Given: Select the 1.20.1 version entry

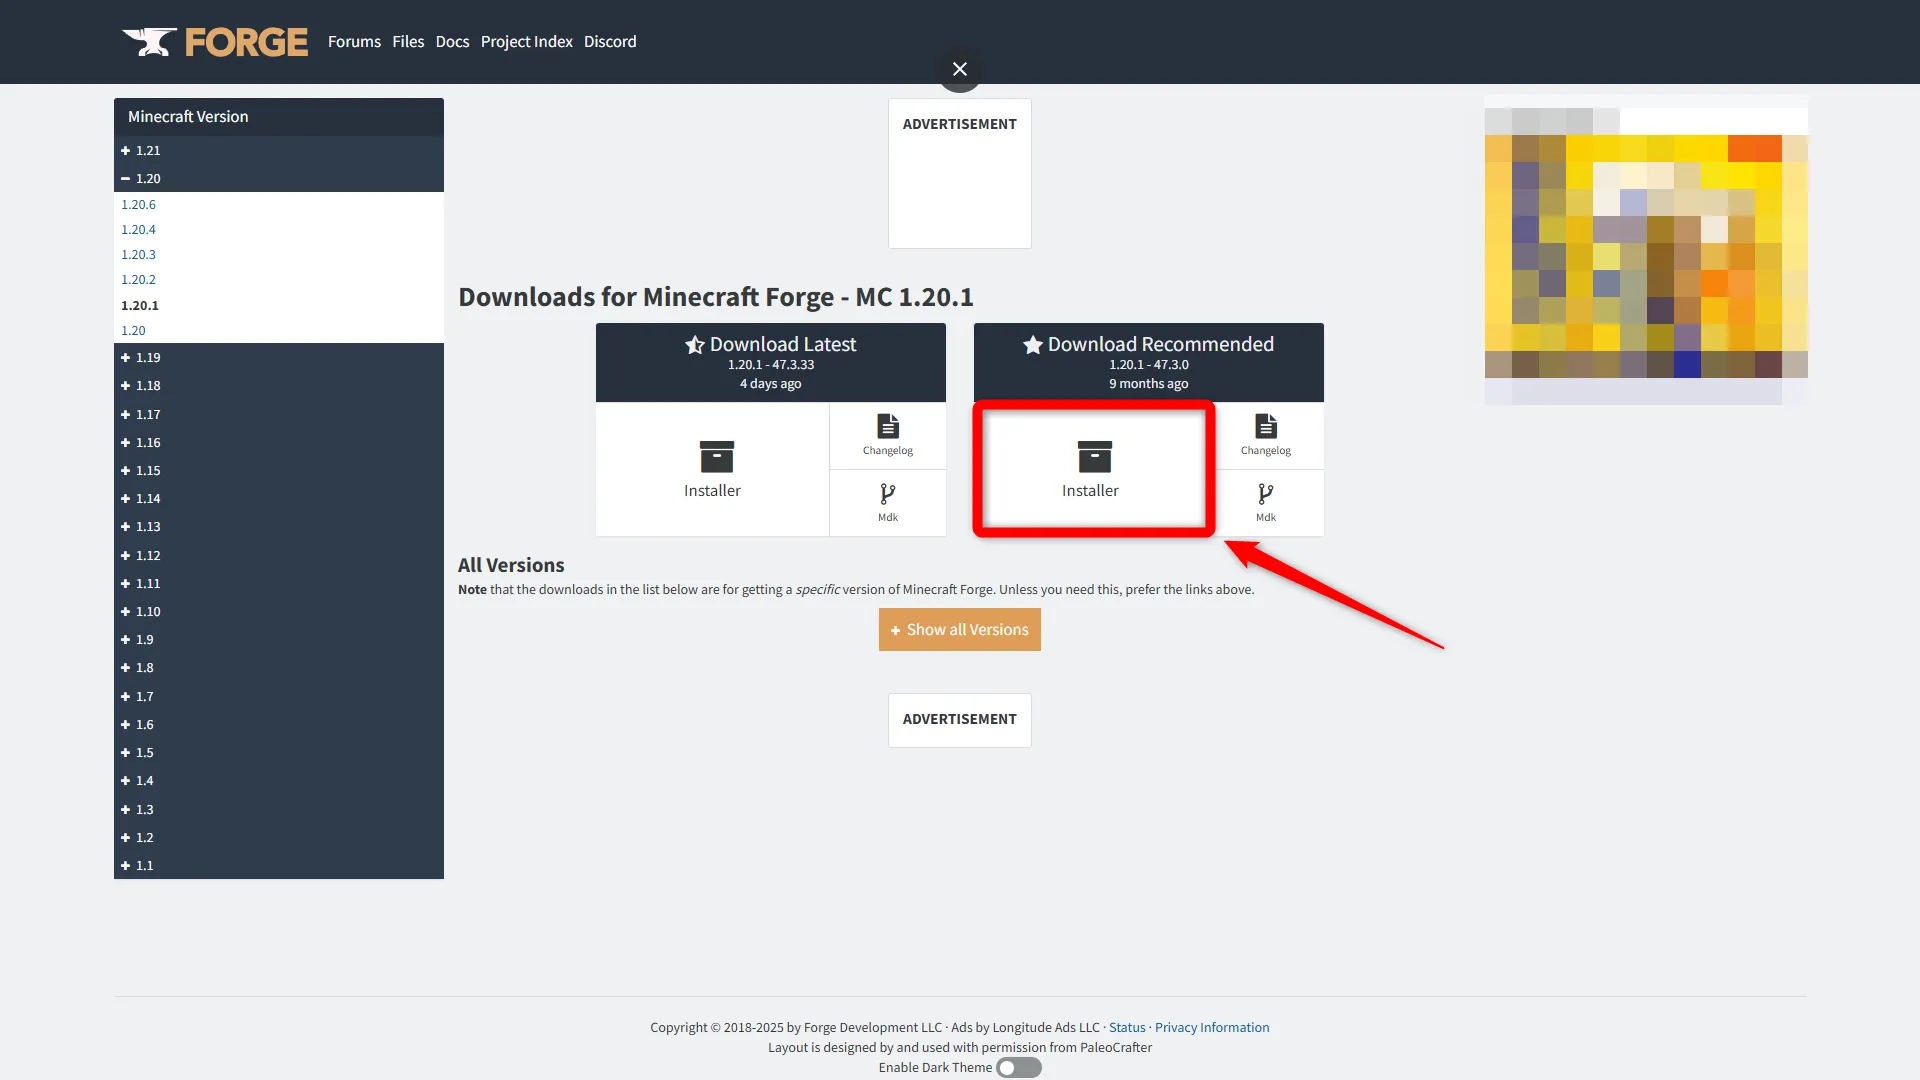Looking at the screenshot, I should (140, 305).
